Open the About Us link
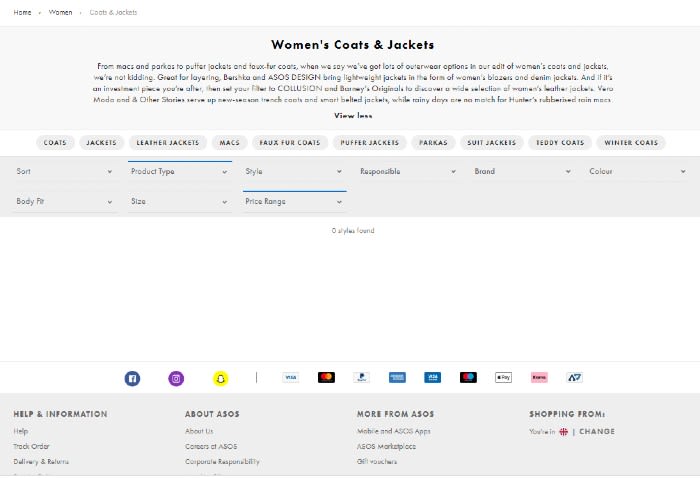This screenshot has height=478, width=700. click(199, 431)
